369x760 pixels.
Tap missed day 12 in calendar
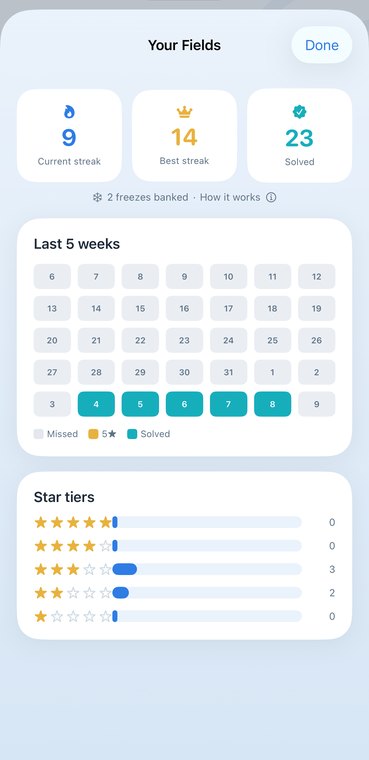[317, 277]
